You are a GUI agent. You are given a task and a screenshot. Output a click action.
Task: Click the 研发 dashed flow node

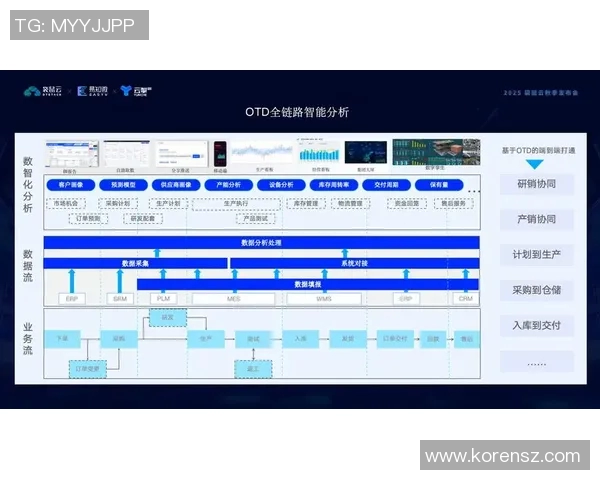[x=168, y=318]
